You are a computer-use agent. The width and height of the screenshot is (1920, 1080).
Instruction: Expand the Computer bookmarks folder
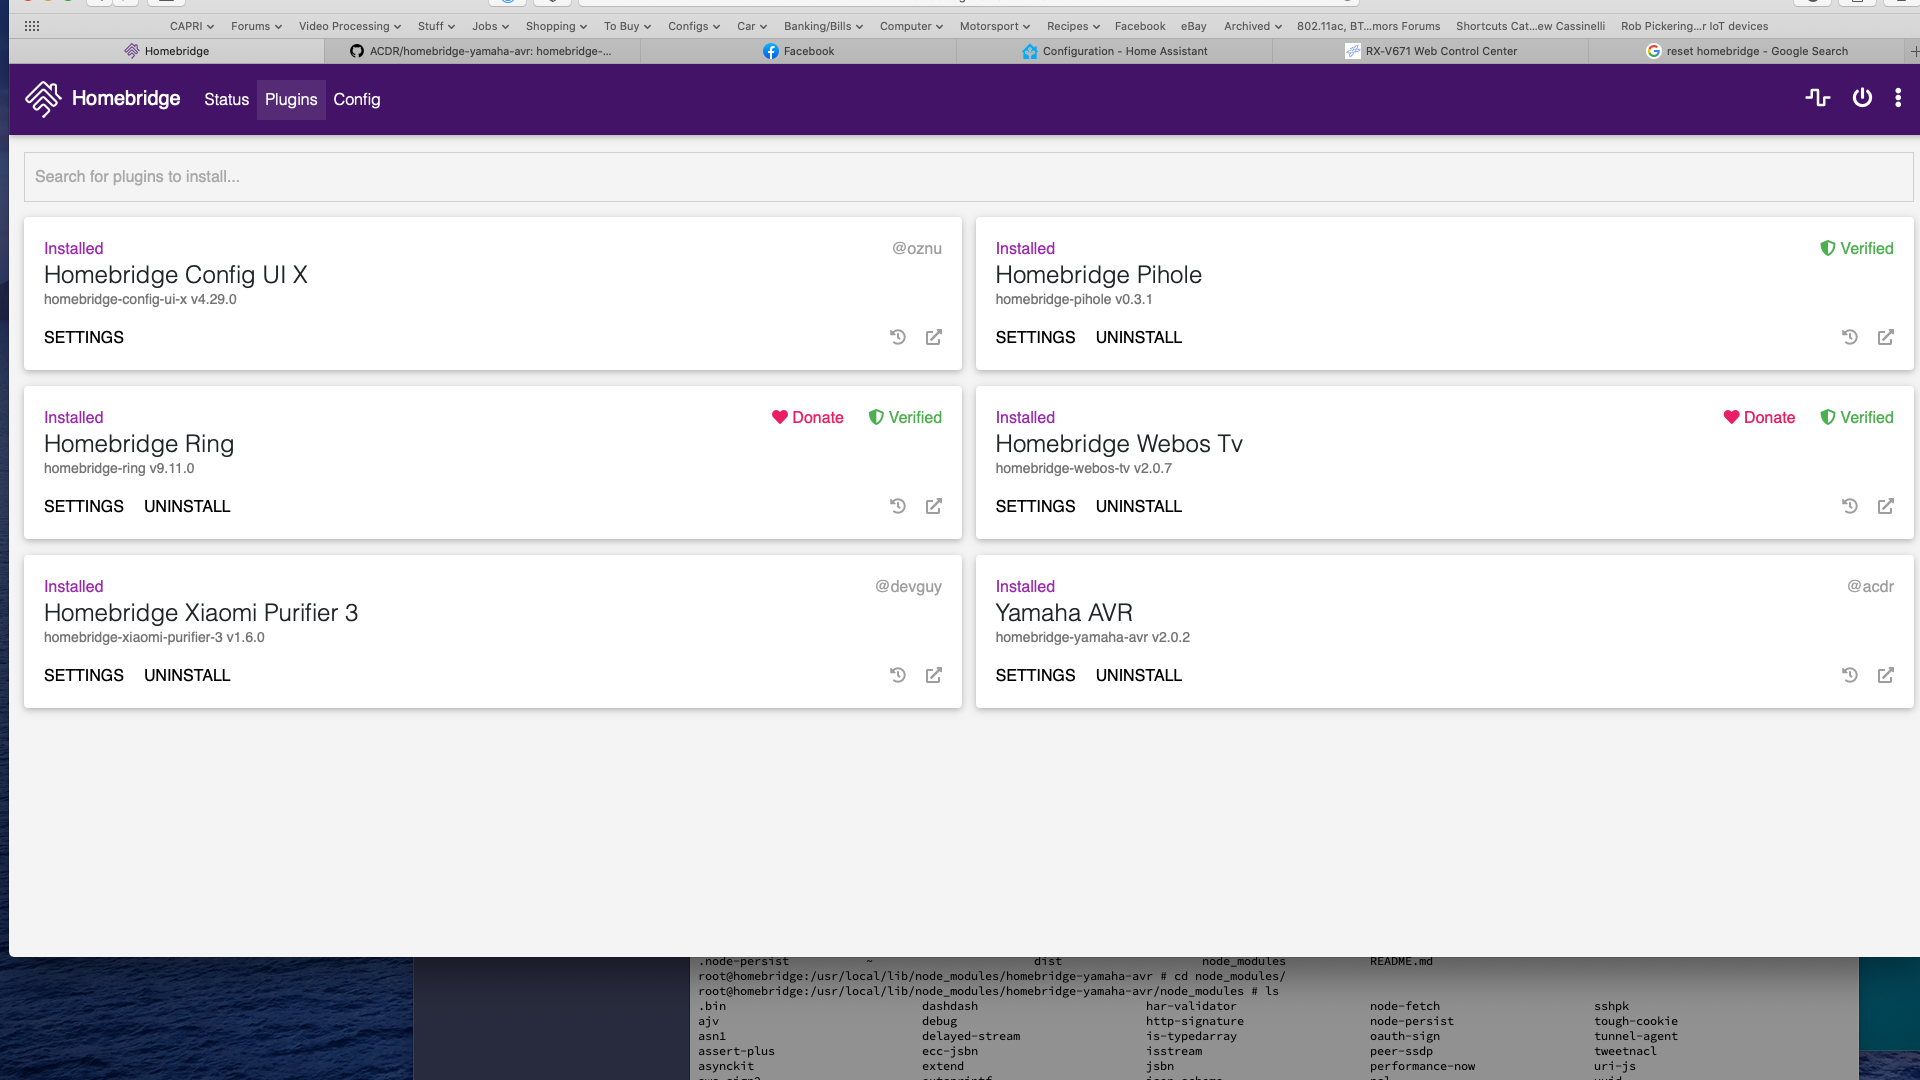pos(911,26)
